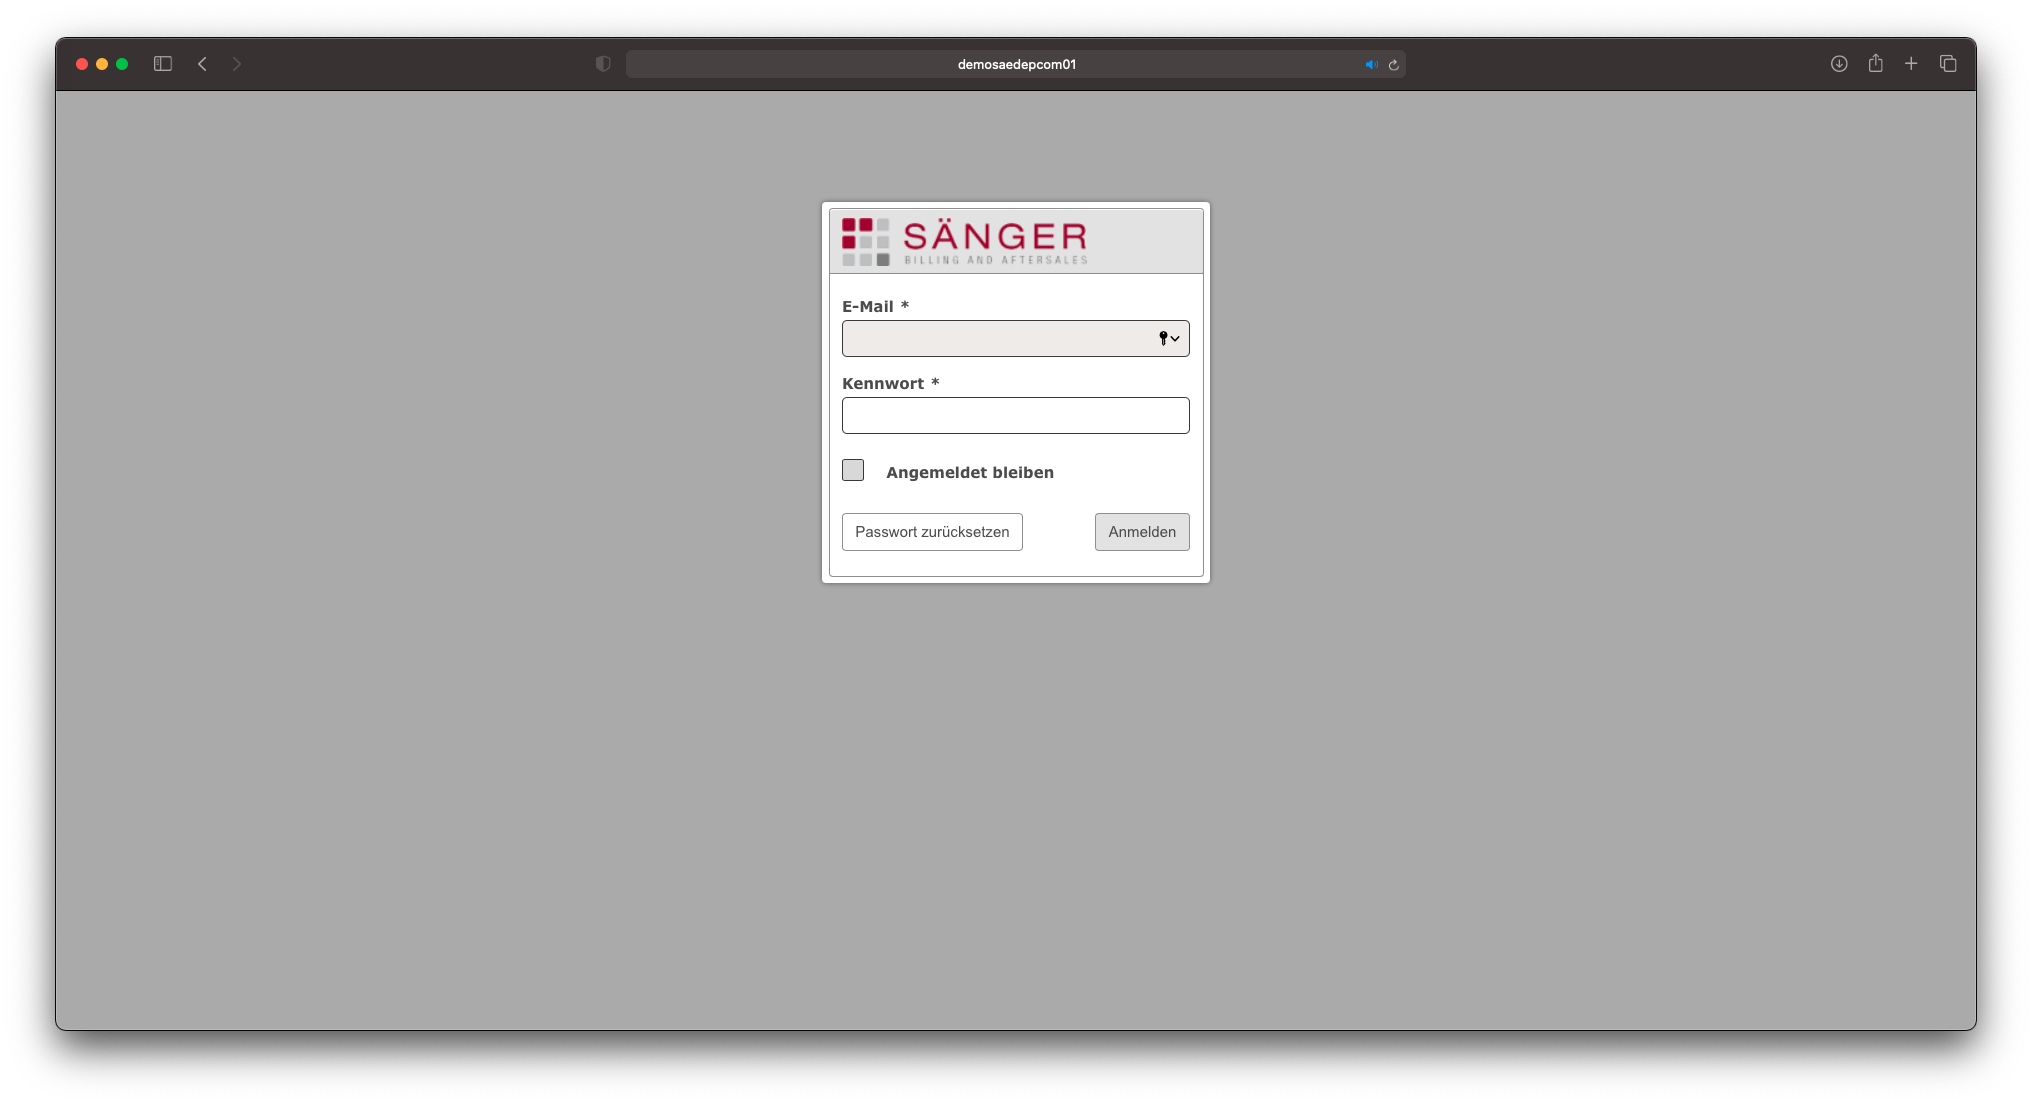Image resolution: width=2032 pixels, height=1104 pixels.
Task: Mute the tab audio speaker icon
Action: tap(1371, 64)
